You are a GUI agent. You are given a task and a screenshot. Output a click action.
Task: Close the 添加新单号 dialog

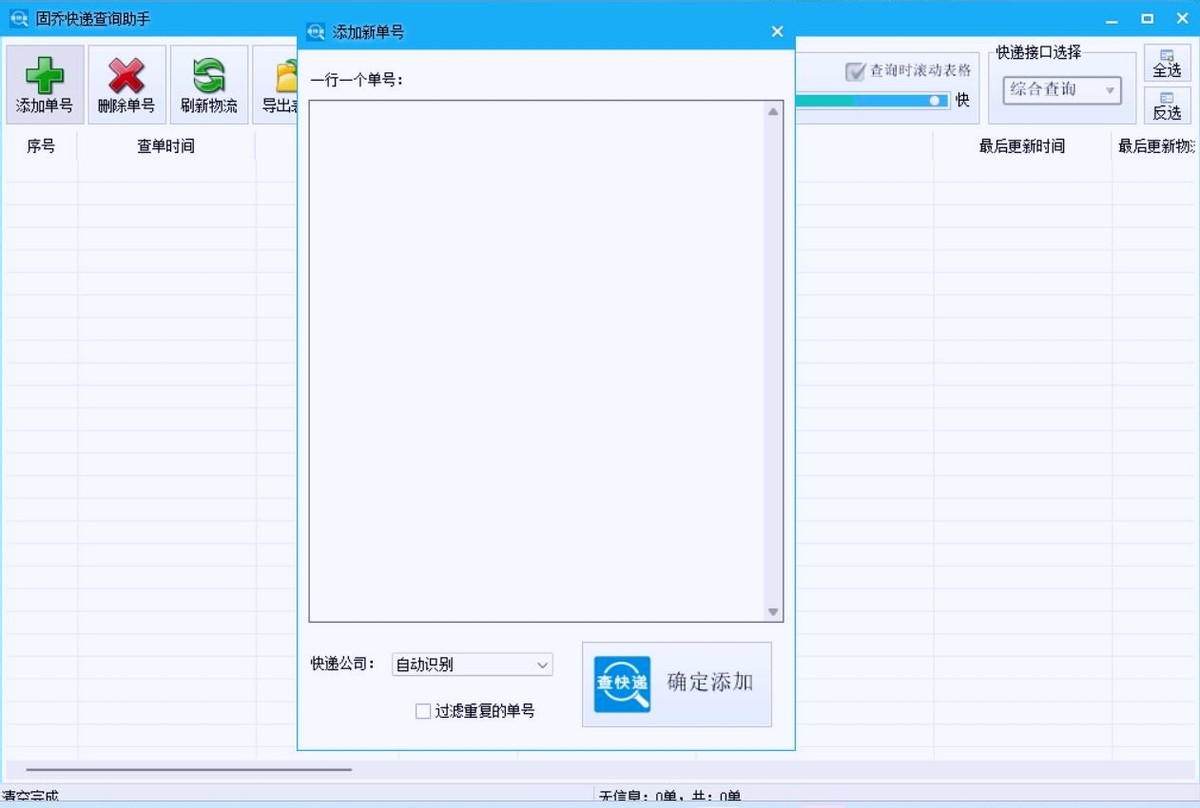point(777,32)
